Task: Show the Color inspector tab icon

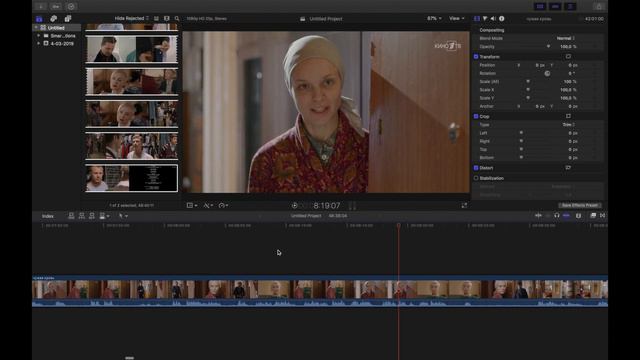Action: (485, 19)
